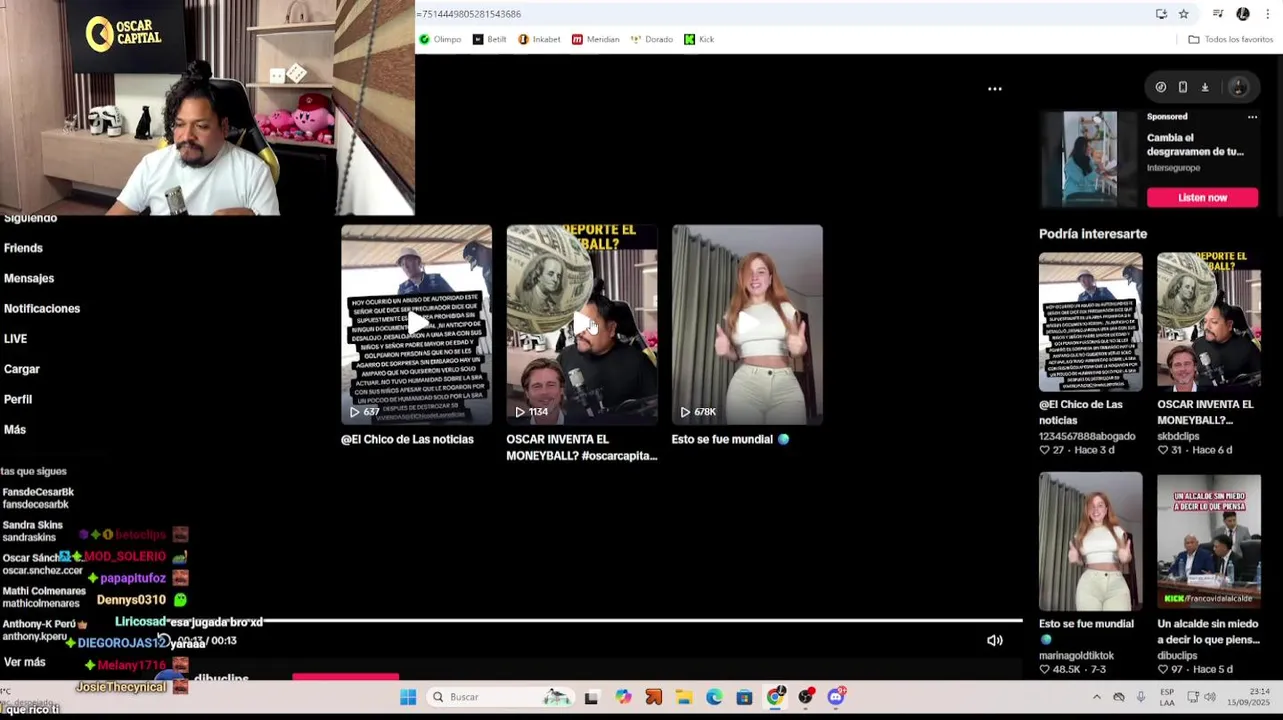Viewport: 1283px width, 720px height.
Task: Click the dibuclips username under suggested video
Action: pyautogui.click(x=1177, y=656)
